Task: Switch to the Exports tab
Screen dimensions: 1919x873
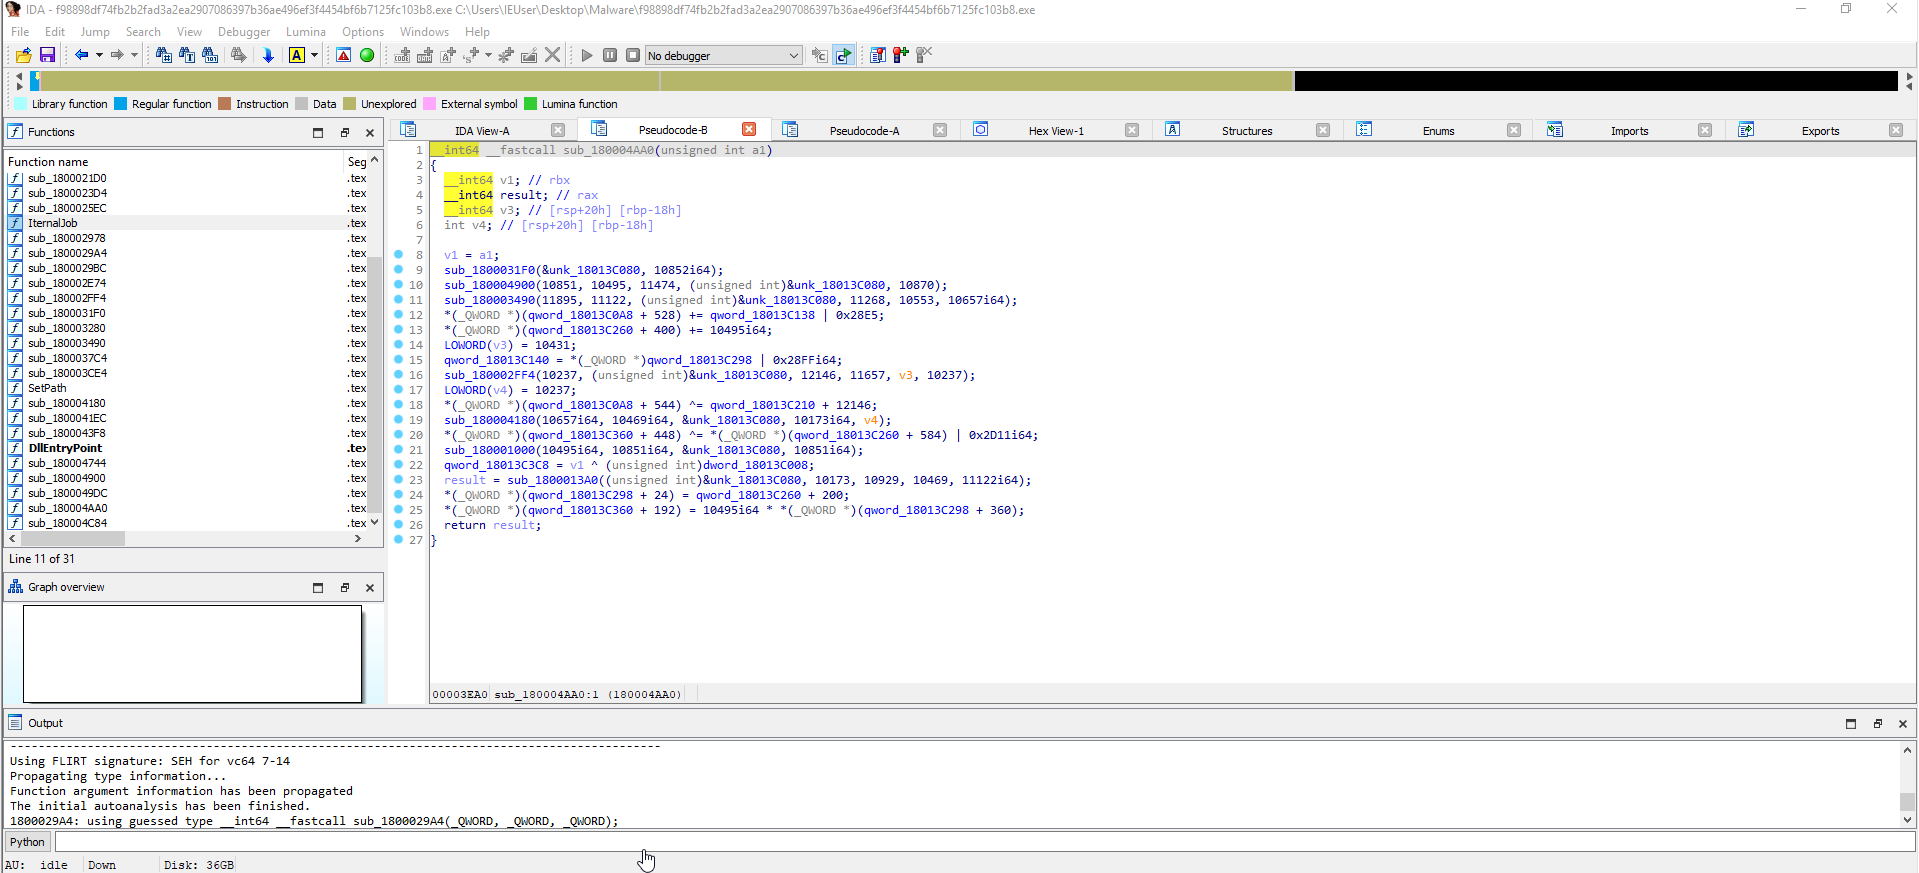Action: coord(1820,131)
